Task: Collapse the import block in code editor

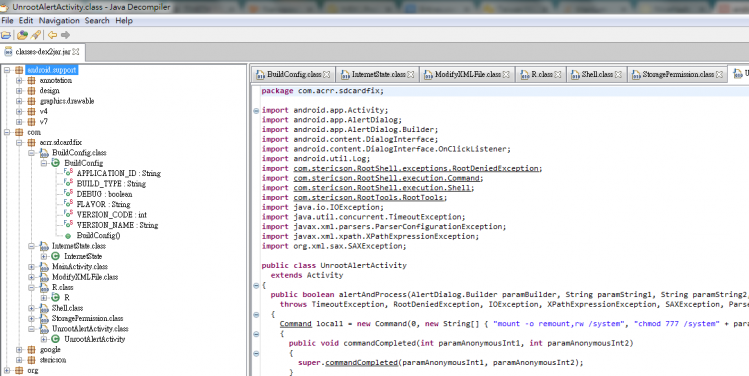Action: click(256, 110)
